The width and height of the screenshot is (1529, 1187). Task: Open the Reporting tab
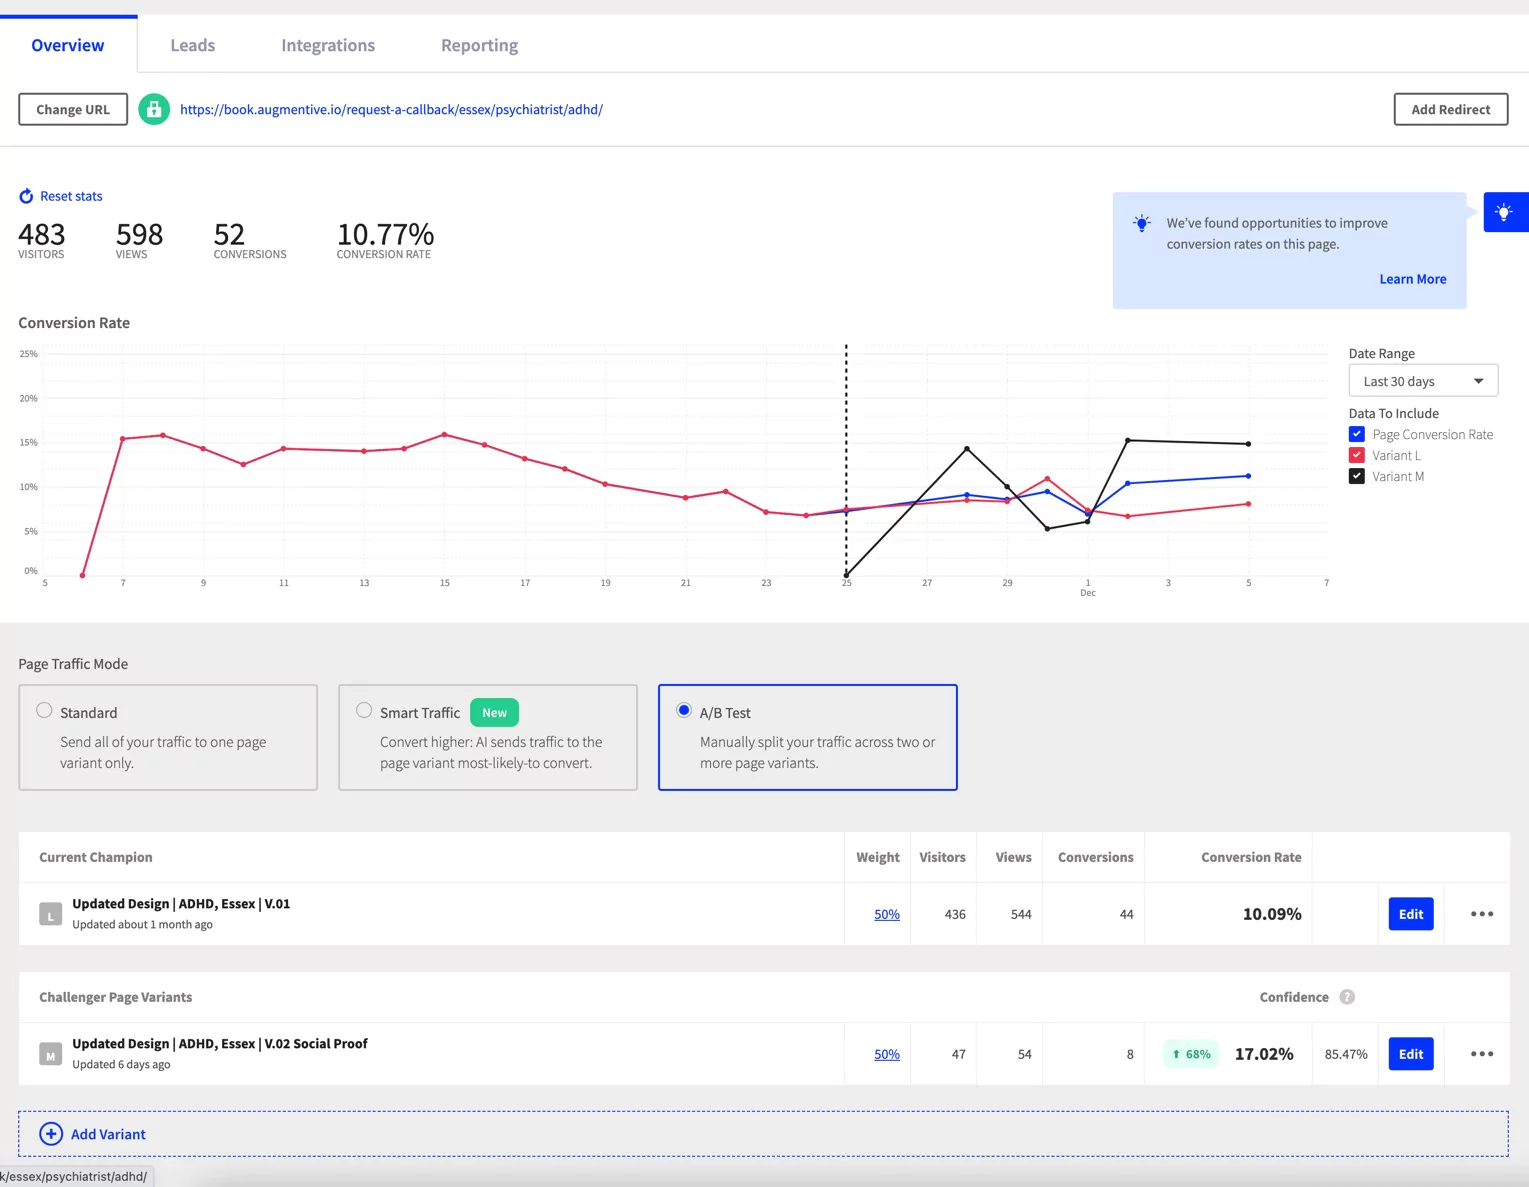479,45
